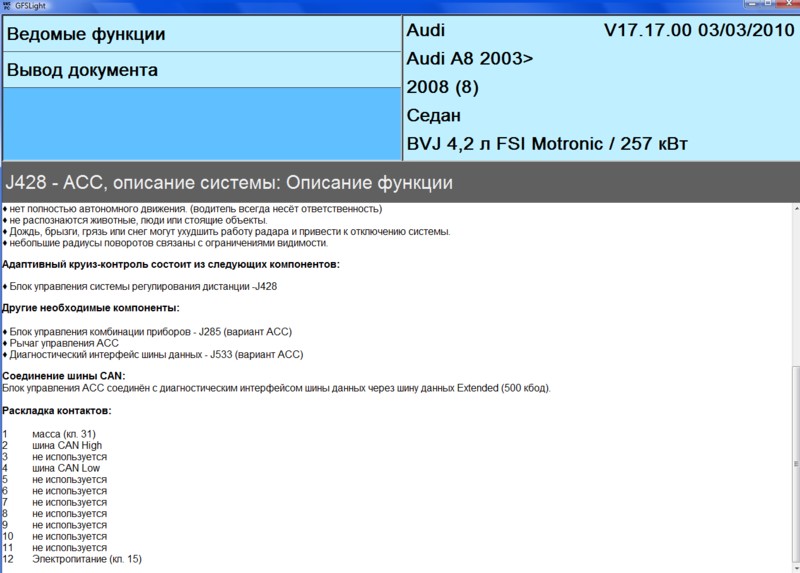Click pin 2 шина CAN High row

pyautogui.click(x=66, y=445)
